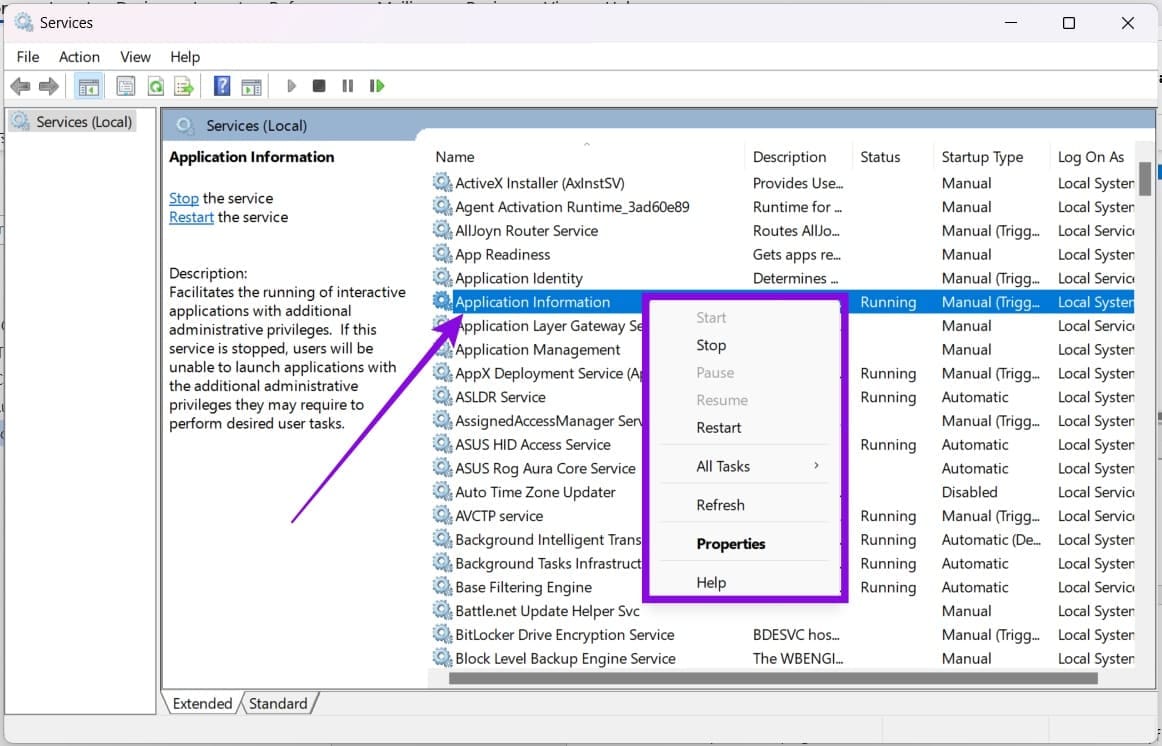Click the vertical scrollbar thumb of services list
The width and height of the screenshot is (1162, 746).
(1145, 179)
